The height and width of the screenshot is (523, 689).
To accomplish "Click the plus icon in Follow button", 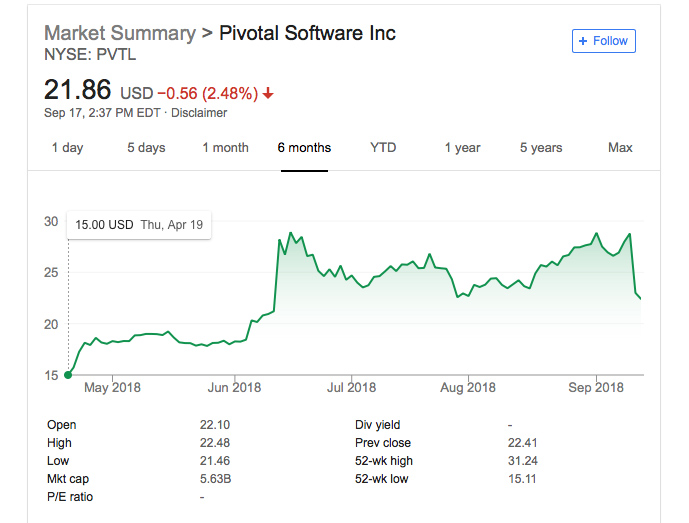I will (x=583, y=41).
